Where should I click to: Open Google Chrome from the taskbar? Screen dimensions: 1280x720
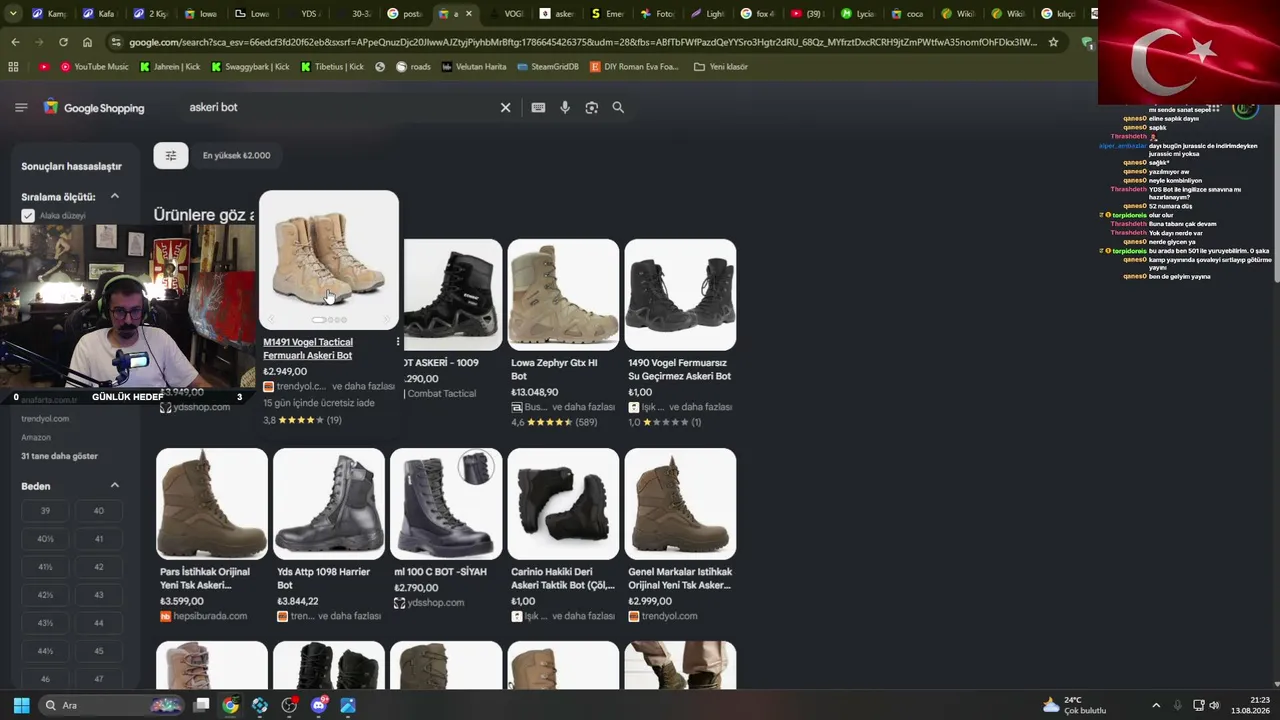tap(230, 705)
